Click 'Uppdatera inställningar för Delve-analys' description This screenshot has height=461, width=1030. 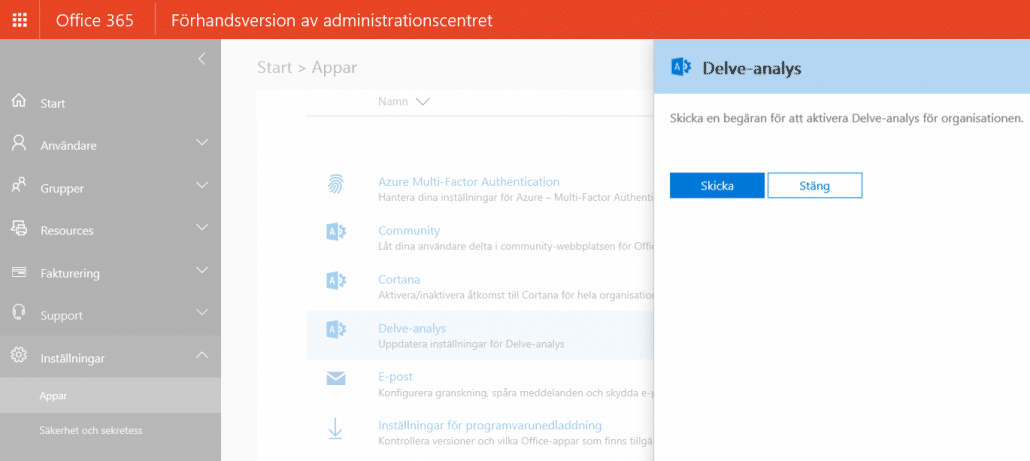point(471,344)
